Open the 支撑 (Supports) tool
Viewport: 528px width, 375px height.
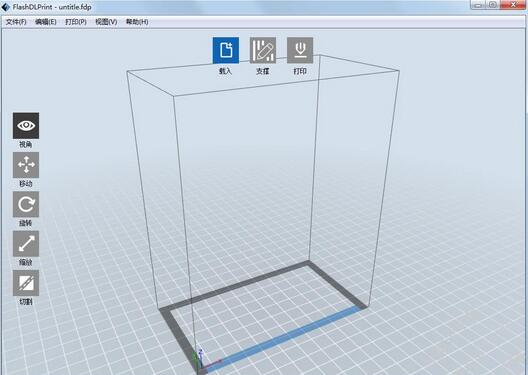[x=263, y=50]
